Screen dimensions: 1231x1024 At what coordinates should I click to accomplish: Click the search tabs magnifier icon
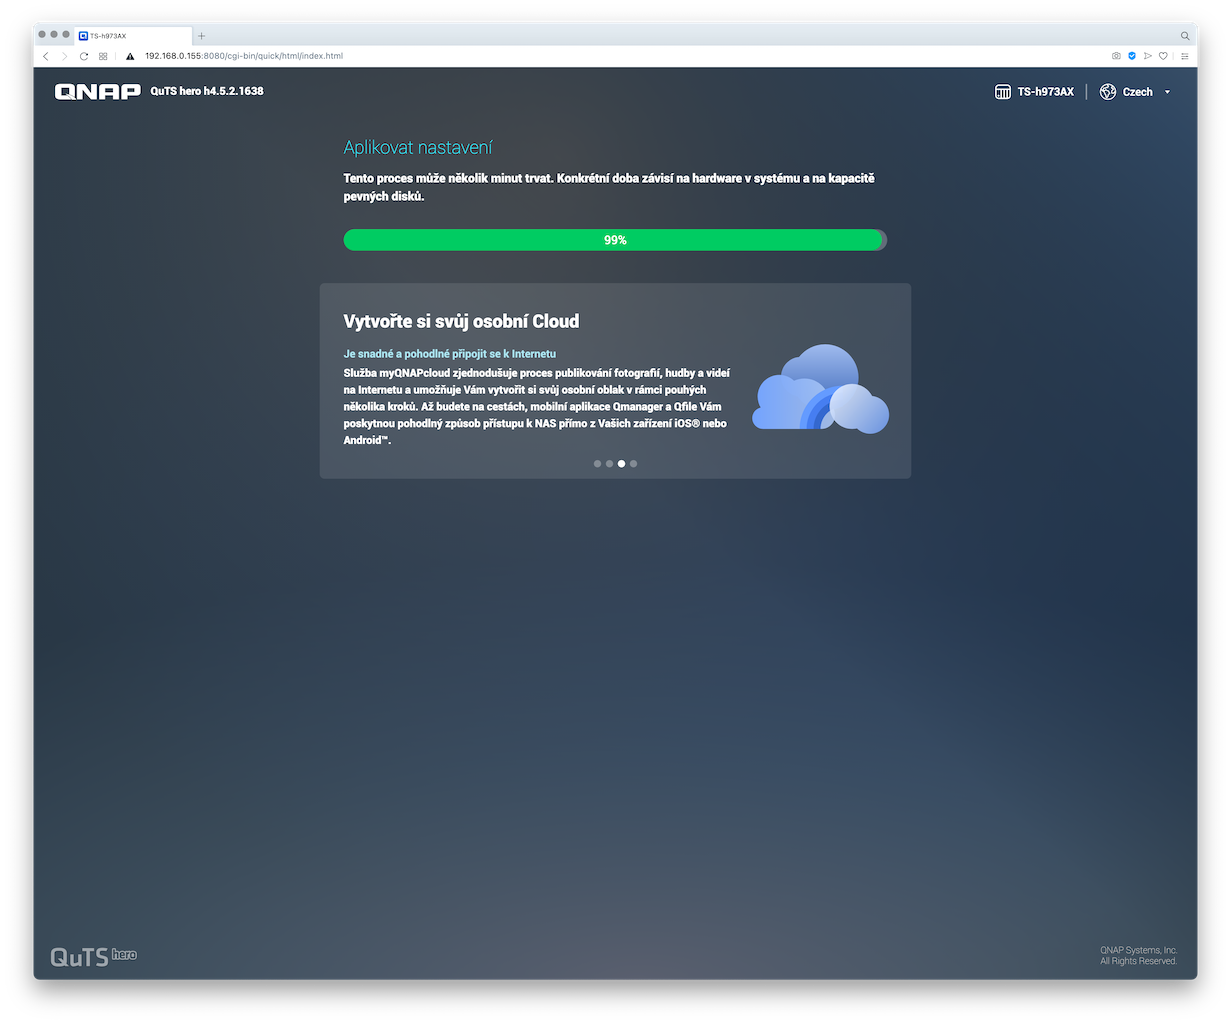coord(1185,35)
